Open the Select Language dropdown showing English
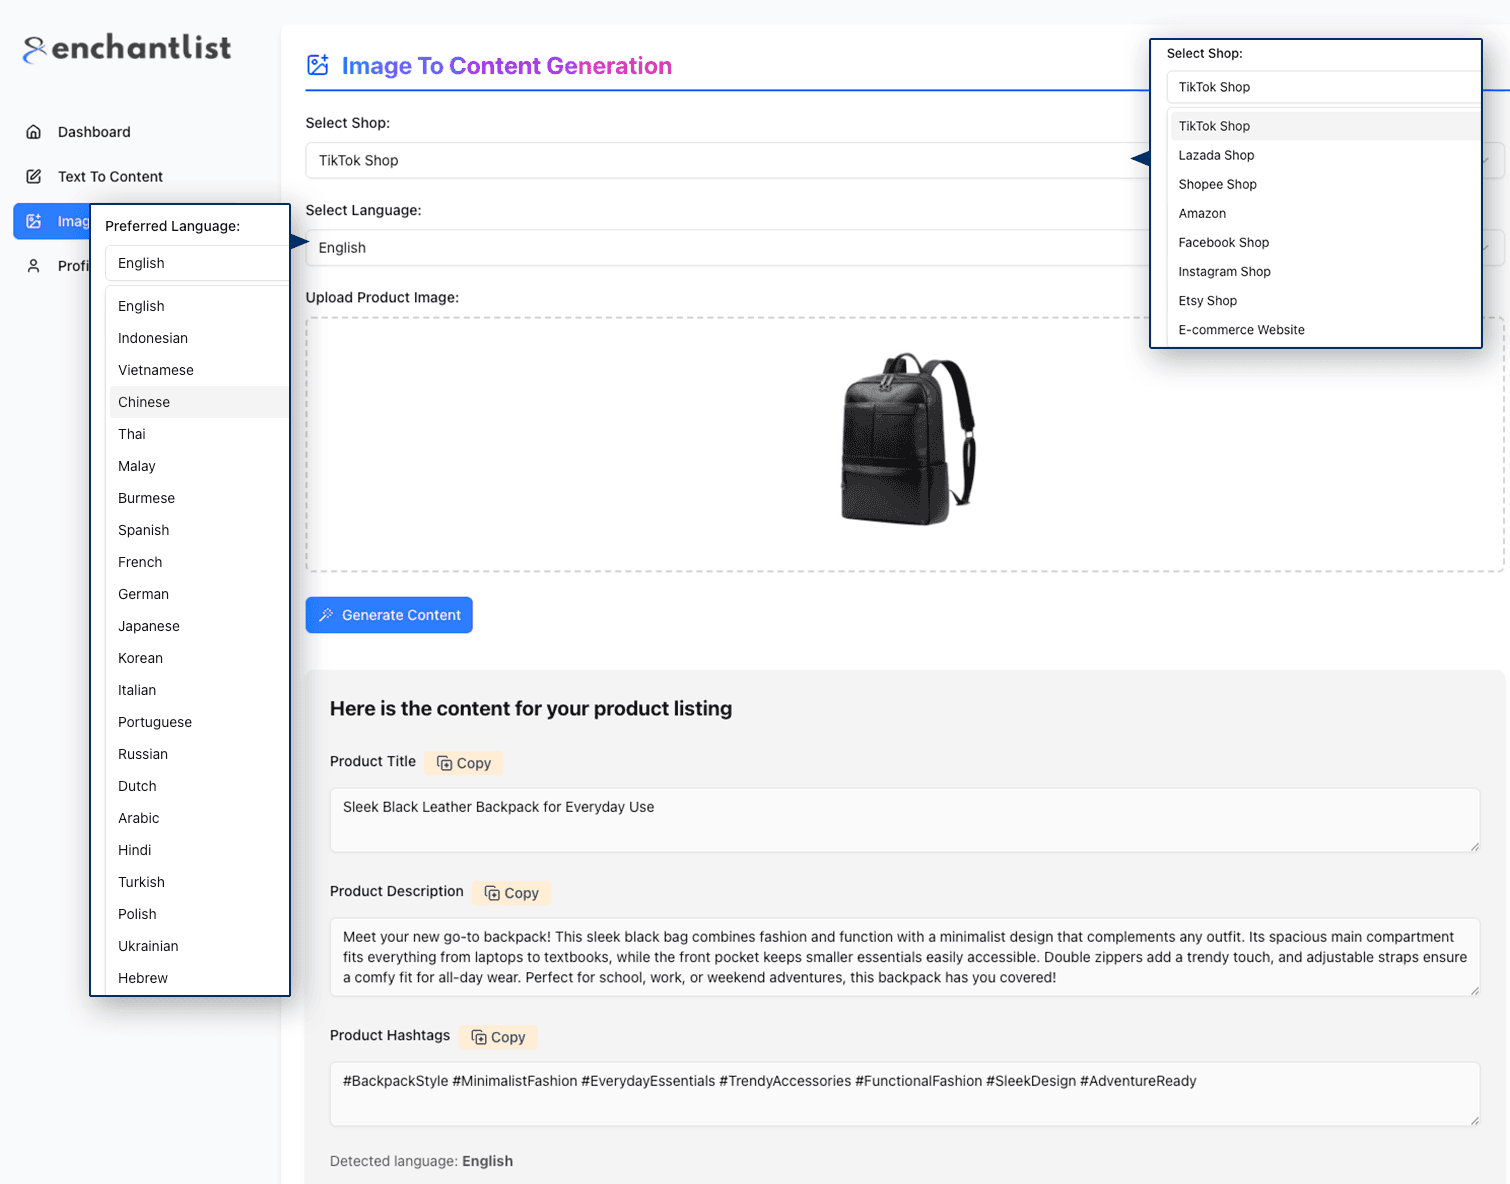This screenshot has height=1184, width=1510. [x=720, y=248]
